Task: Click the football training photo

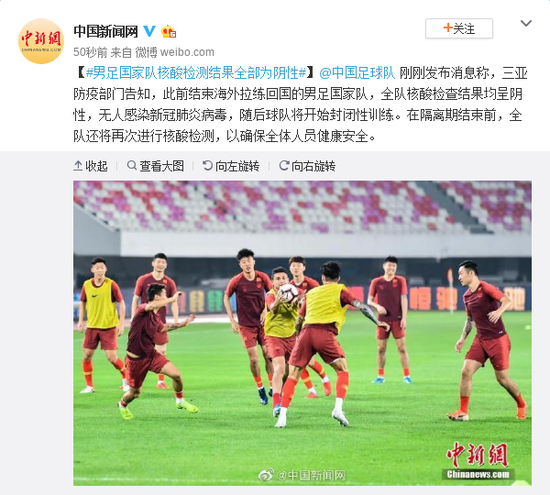Action: (x=302, y=333)
